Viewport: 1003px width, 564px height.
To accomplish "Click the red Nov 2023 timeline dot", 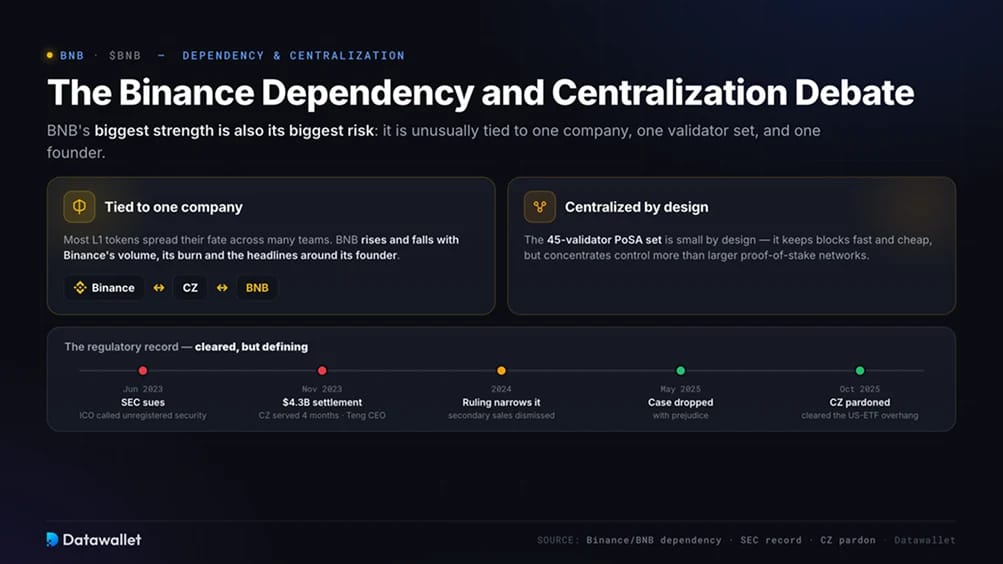I will click(x=322, y=371).
